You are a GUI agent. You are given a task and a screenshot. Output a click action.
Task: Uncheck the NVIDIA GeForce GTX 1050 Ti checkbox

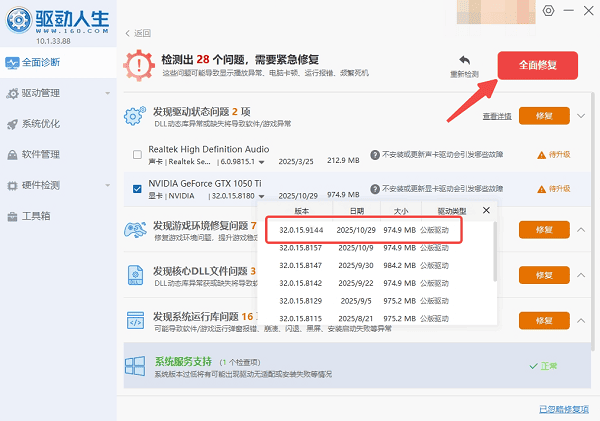pos(137,189)
